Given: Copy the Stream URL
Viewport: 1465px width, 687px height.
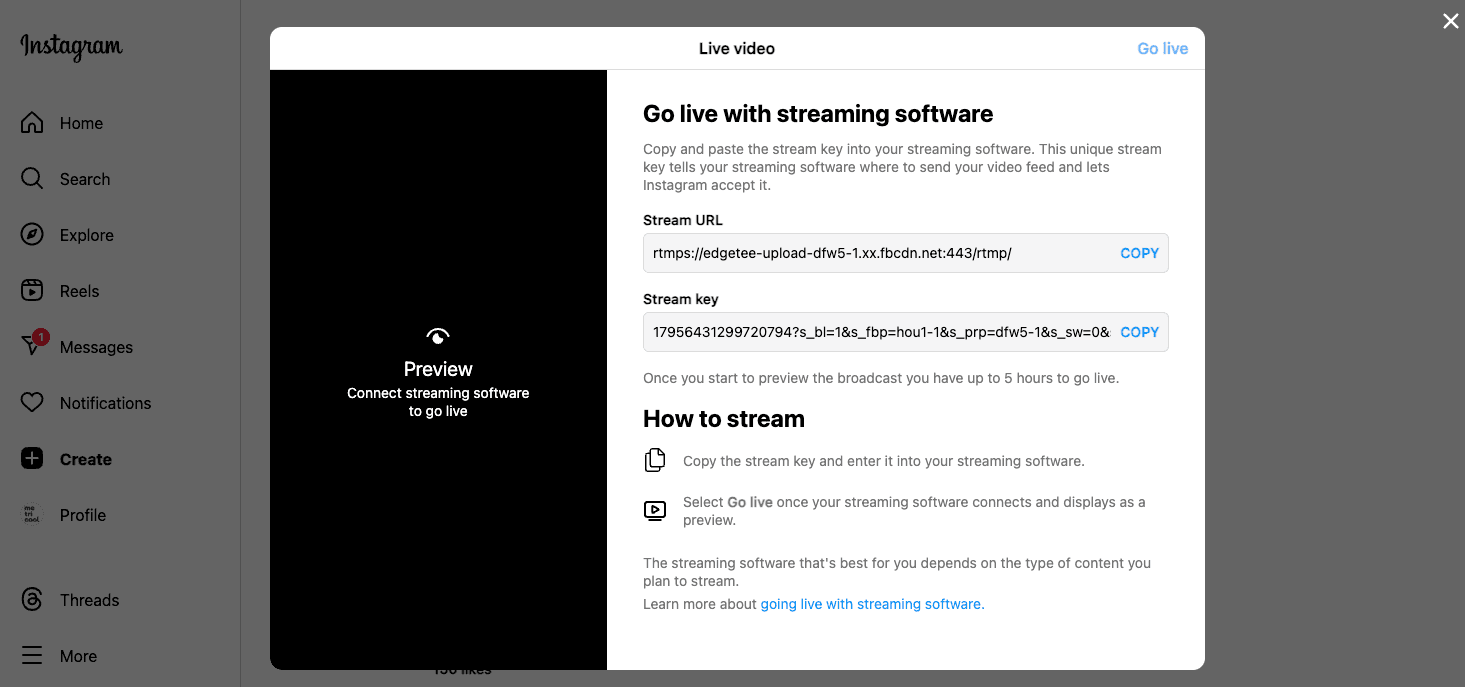Looking at the screenshot, I should click(1139, 252).
